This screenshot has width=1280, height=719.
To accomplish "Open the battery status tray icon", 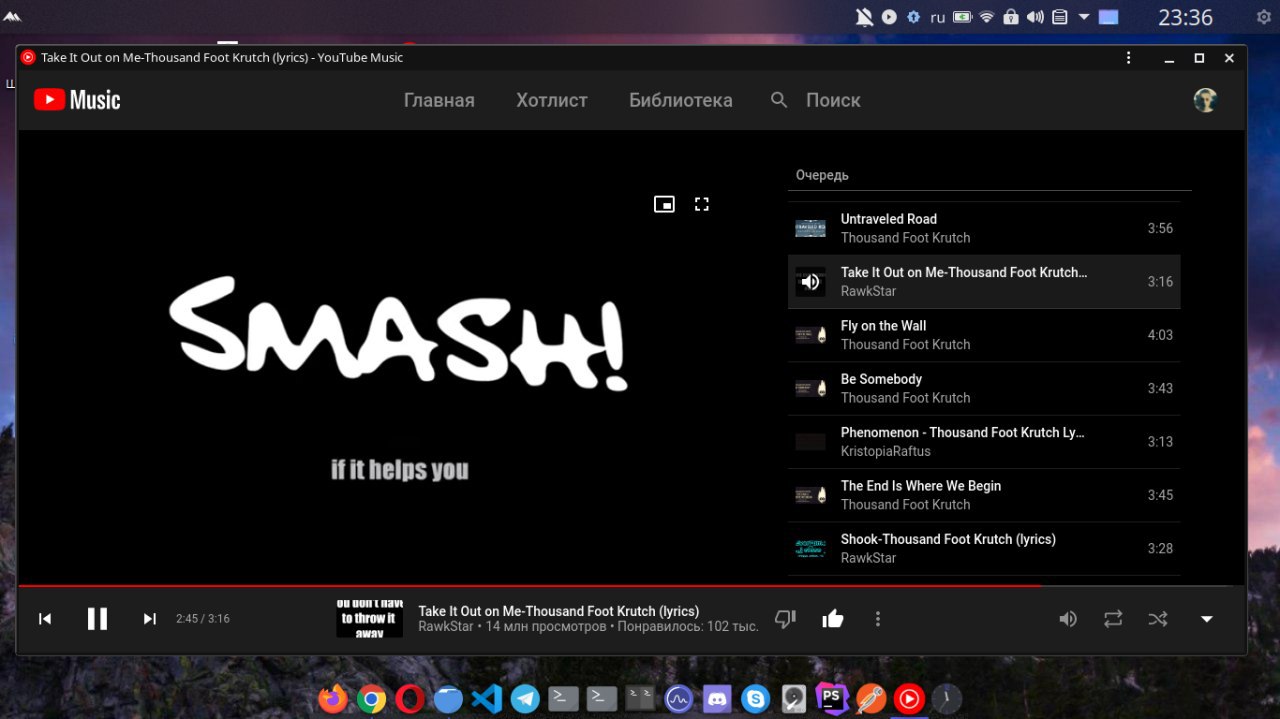I will point(962,17).
